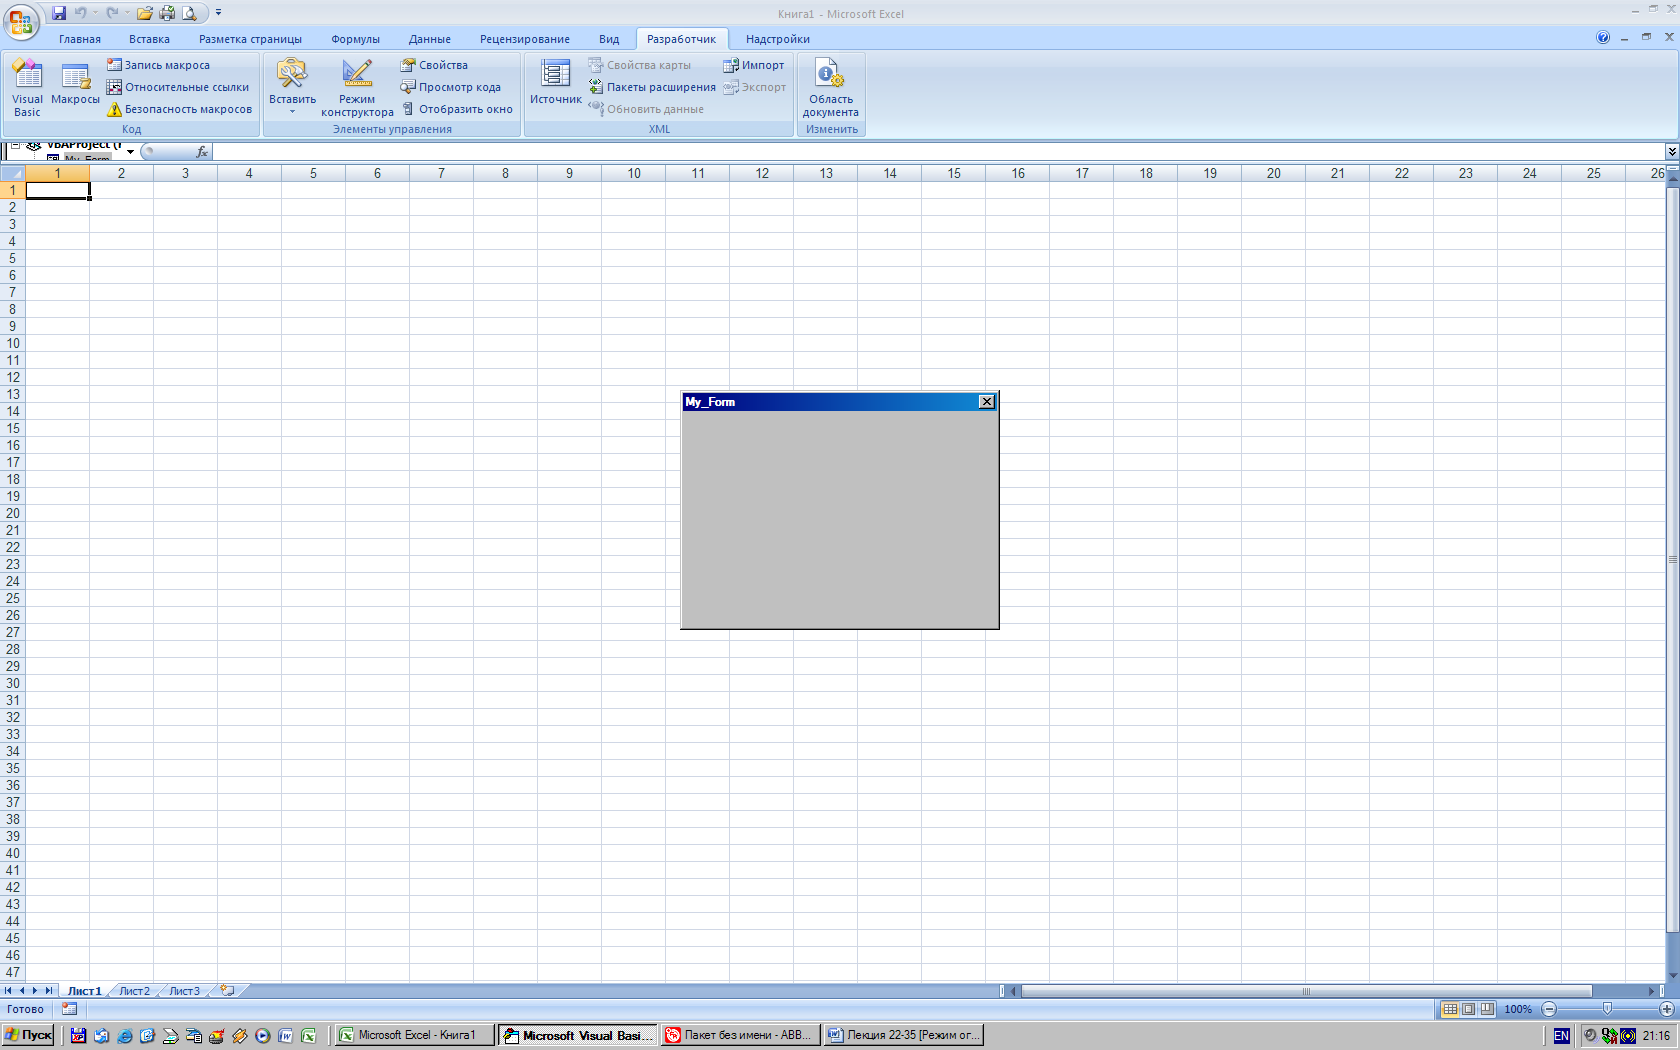Switch to the Формулы tab
The image size is (1680, 1050).
pos(355,39)
